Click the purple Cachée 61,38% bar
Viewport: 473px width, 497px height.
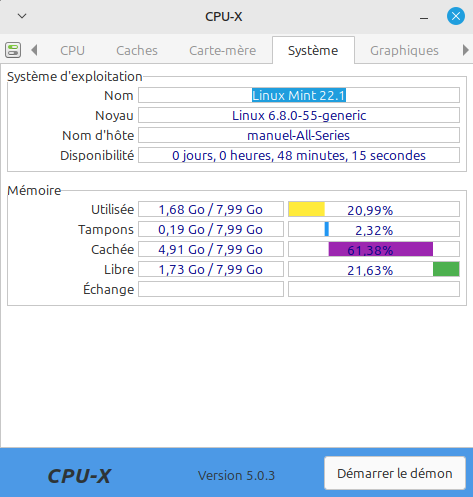374,249
